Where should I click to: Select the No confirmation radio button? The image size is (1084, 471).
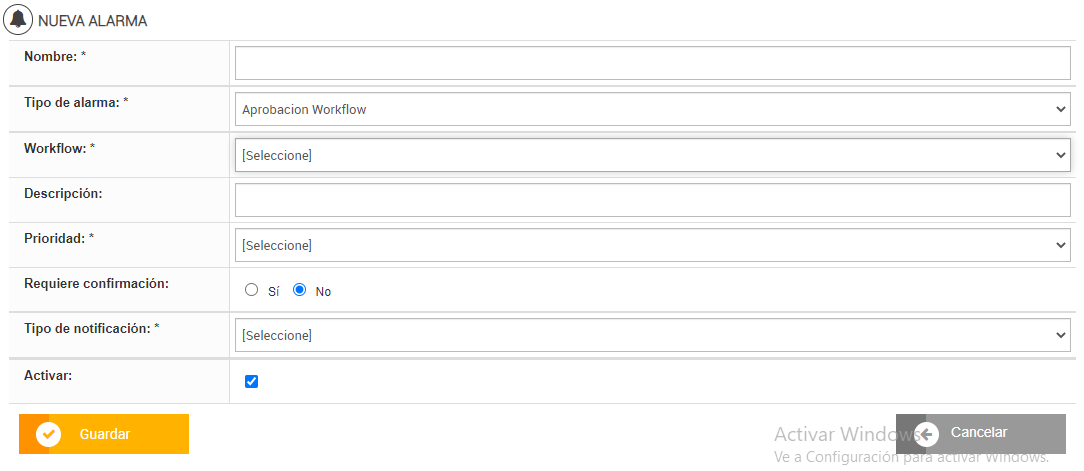299,290
